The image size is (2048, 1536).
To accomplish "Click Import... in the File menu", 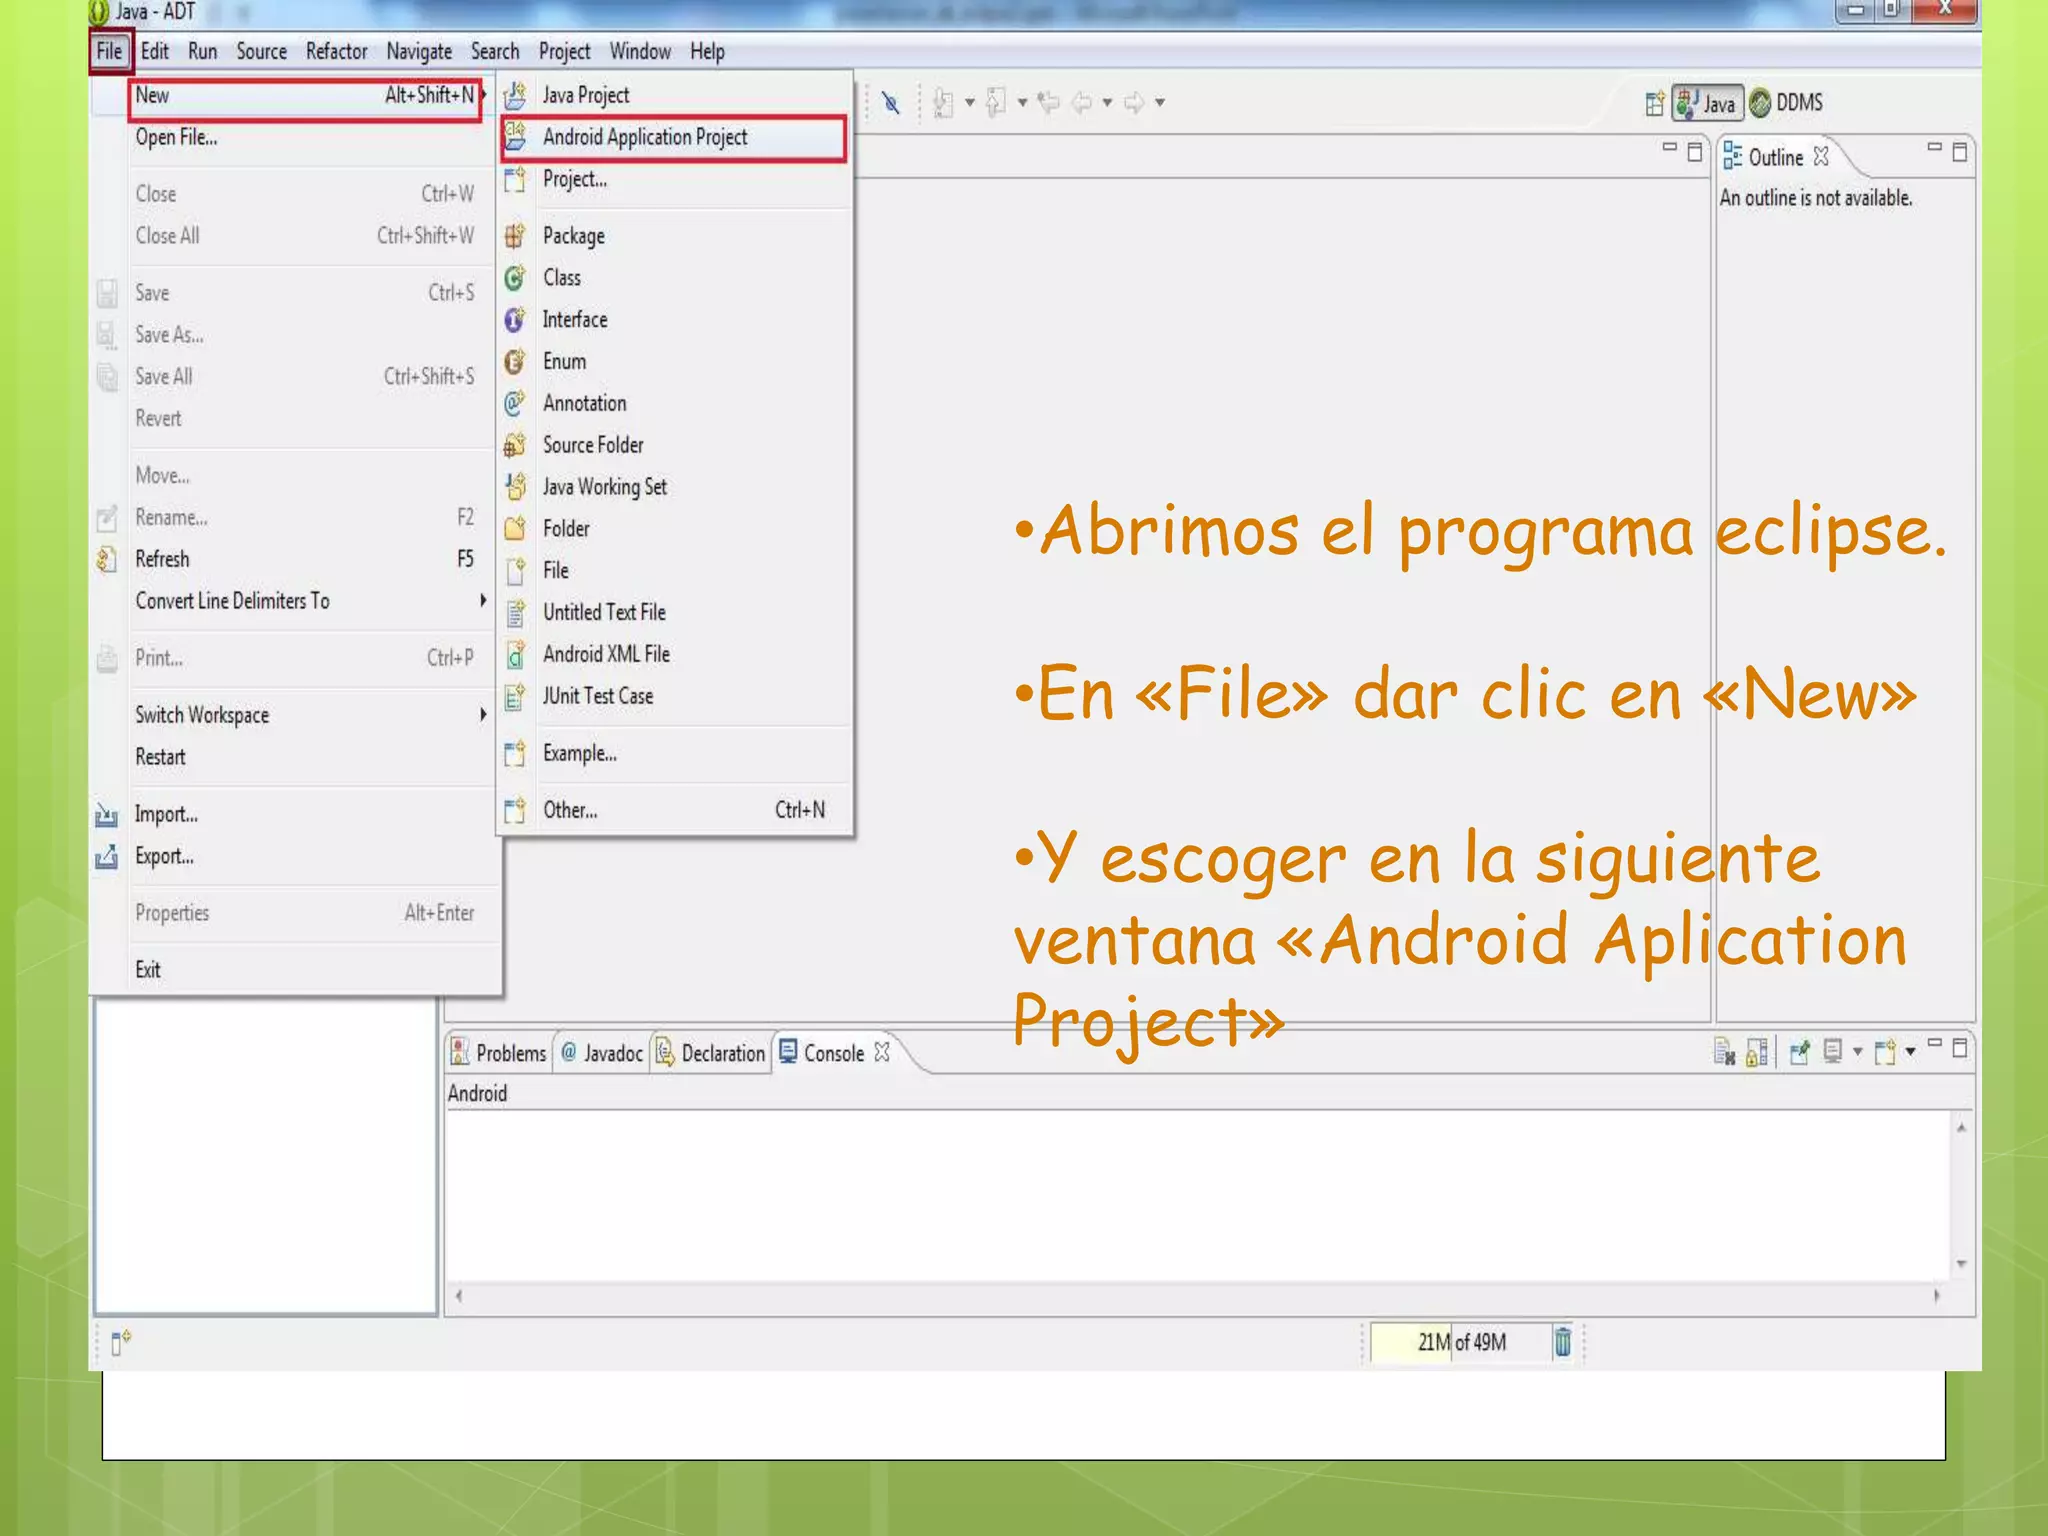I will (x=166, y=814).
